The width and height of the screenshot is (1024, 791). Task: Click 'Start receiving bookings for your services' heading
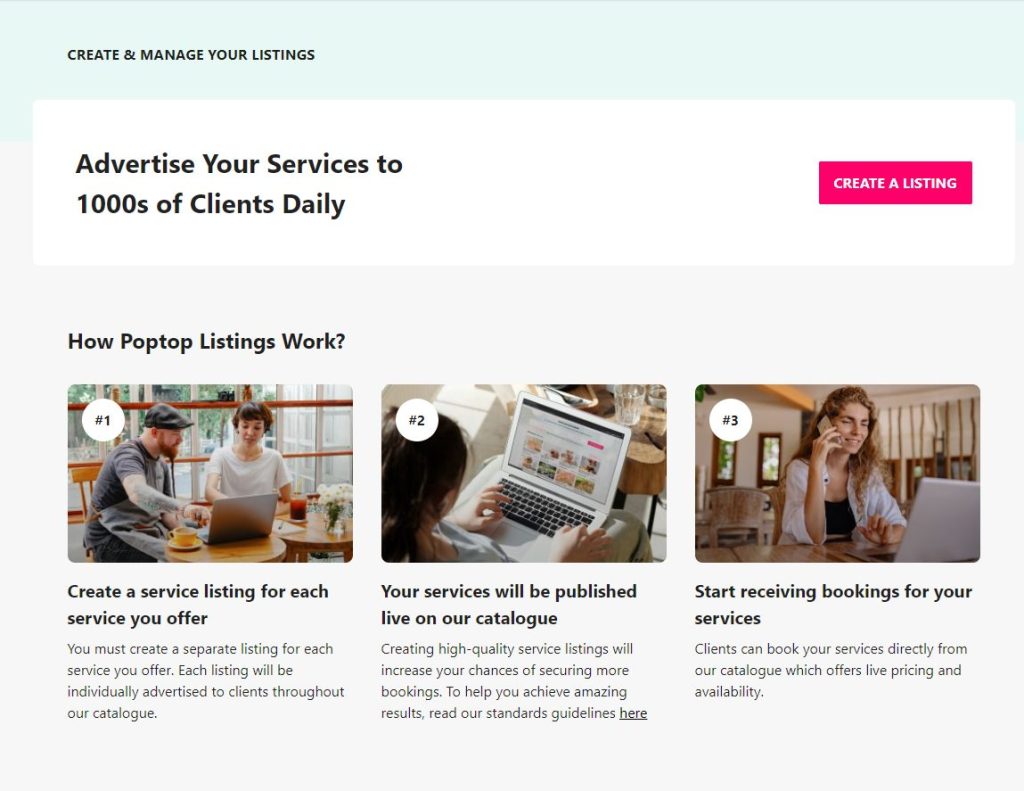point(833,604)
